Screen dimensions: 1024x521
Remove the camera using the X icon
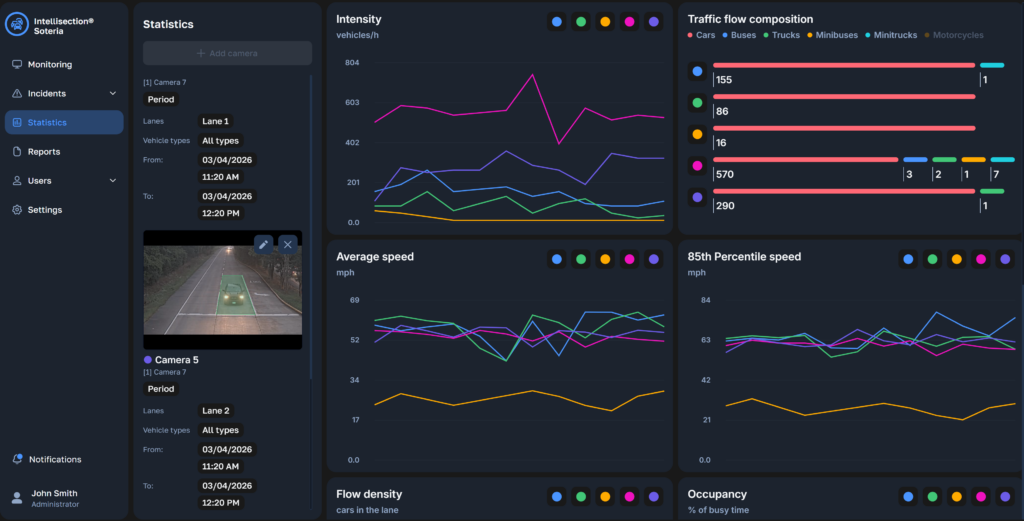tap(288, 244)
